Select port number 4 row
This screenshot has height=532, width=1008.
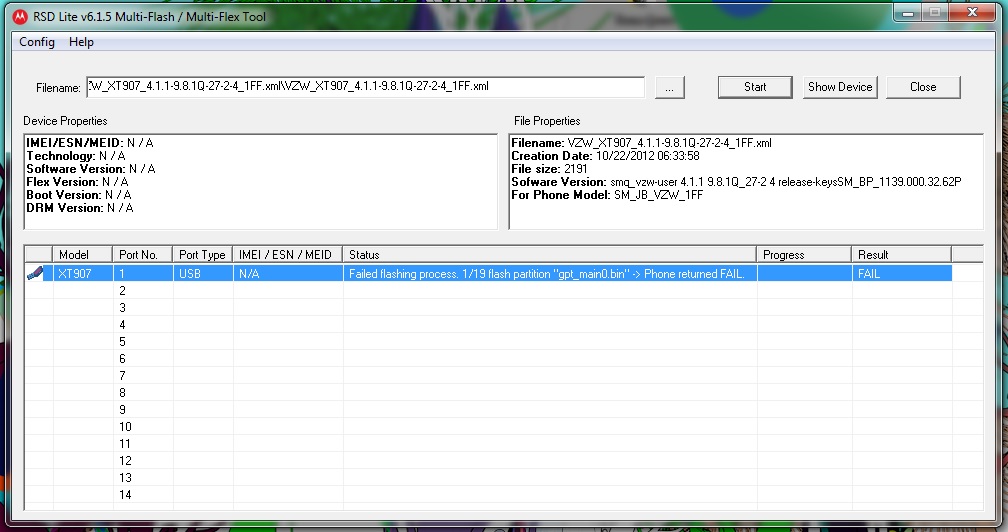(503, 325)
